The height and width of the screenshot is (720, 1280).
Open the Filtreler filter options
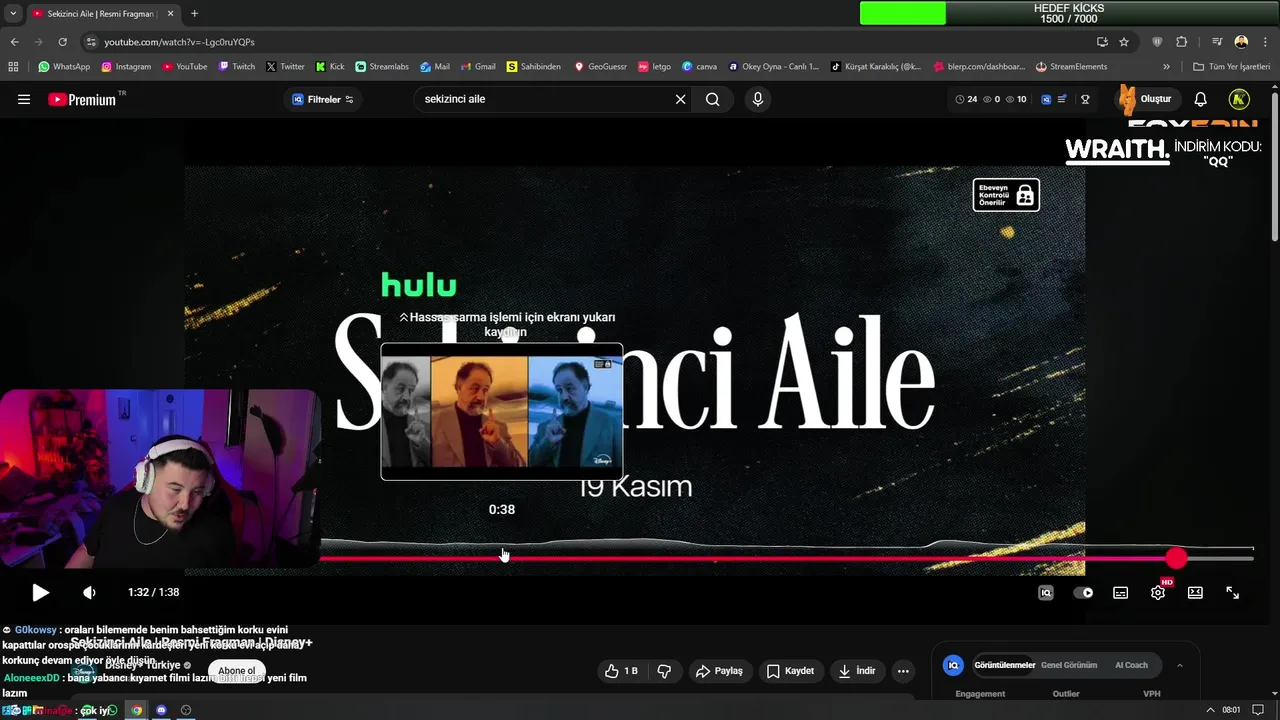click(322, 99)
